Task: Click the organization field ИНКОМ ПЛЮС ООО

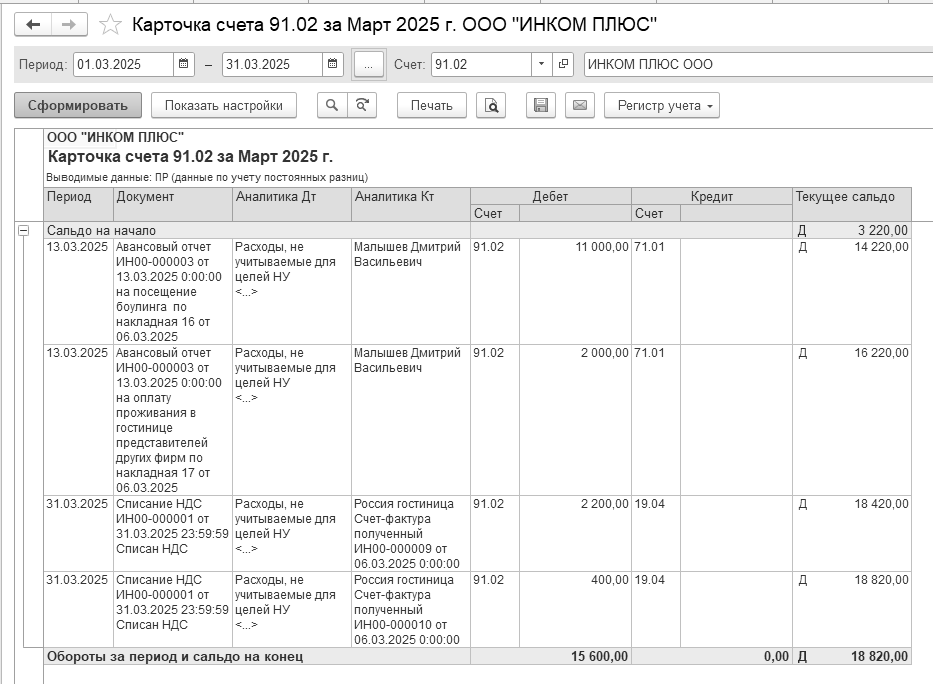Action: [x=759, y=64]
